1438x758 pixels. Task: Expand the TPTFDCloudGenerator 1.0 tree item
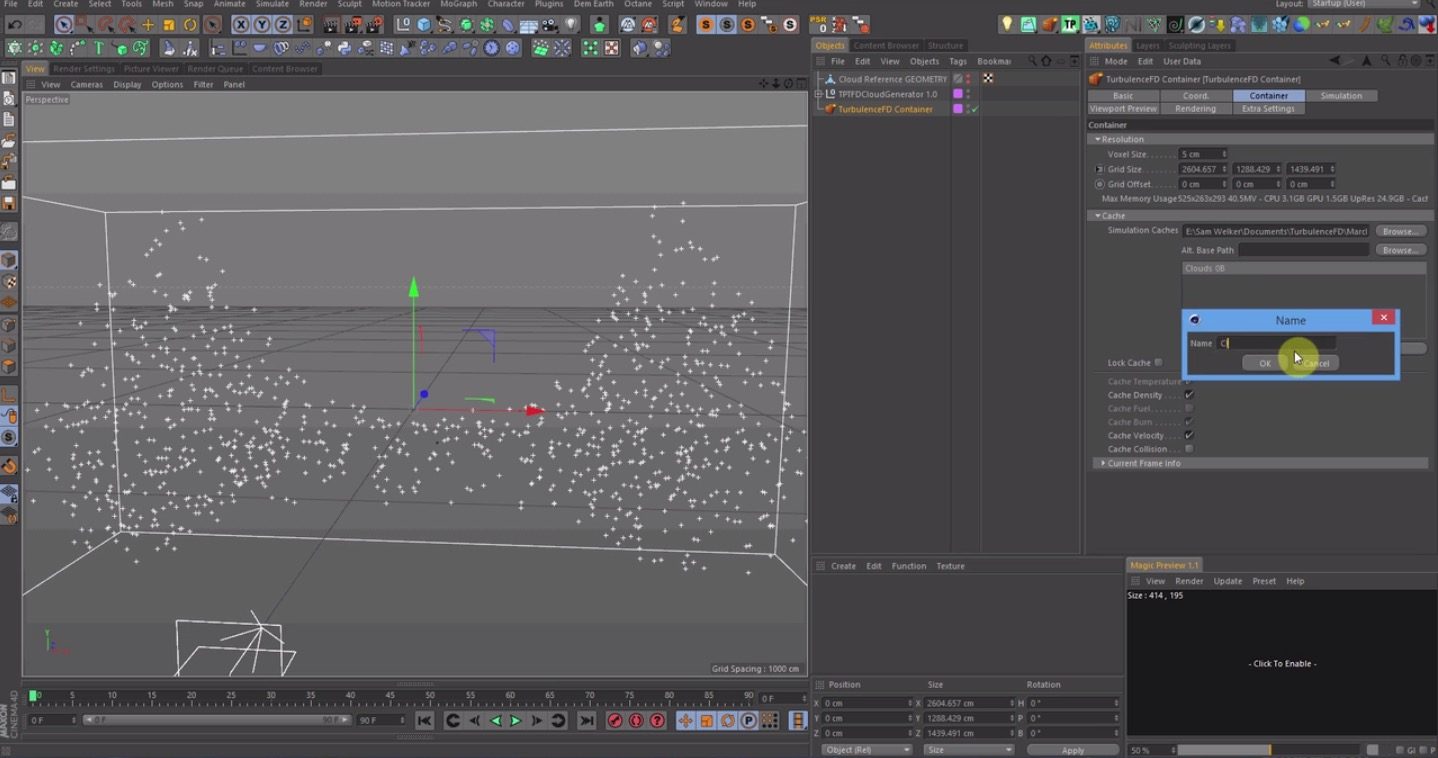click(x=819, y=94)
